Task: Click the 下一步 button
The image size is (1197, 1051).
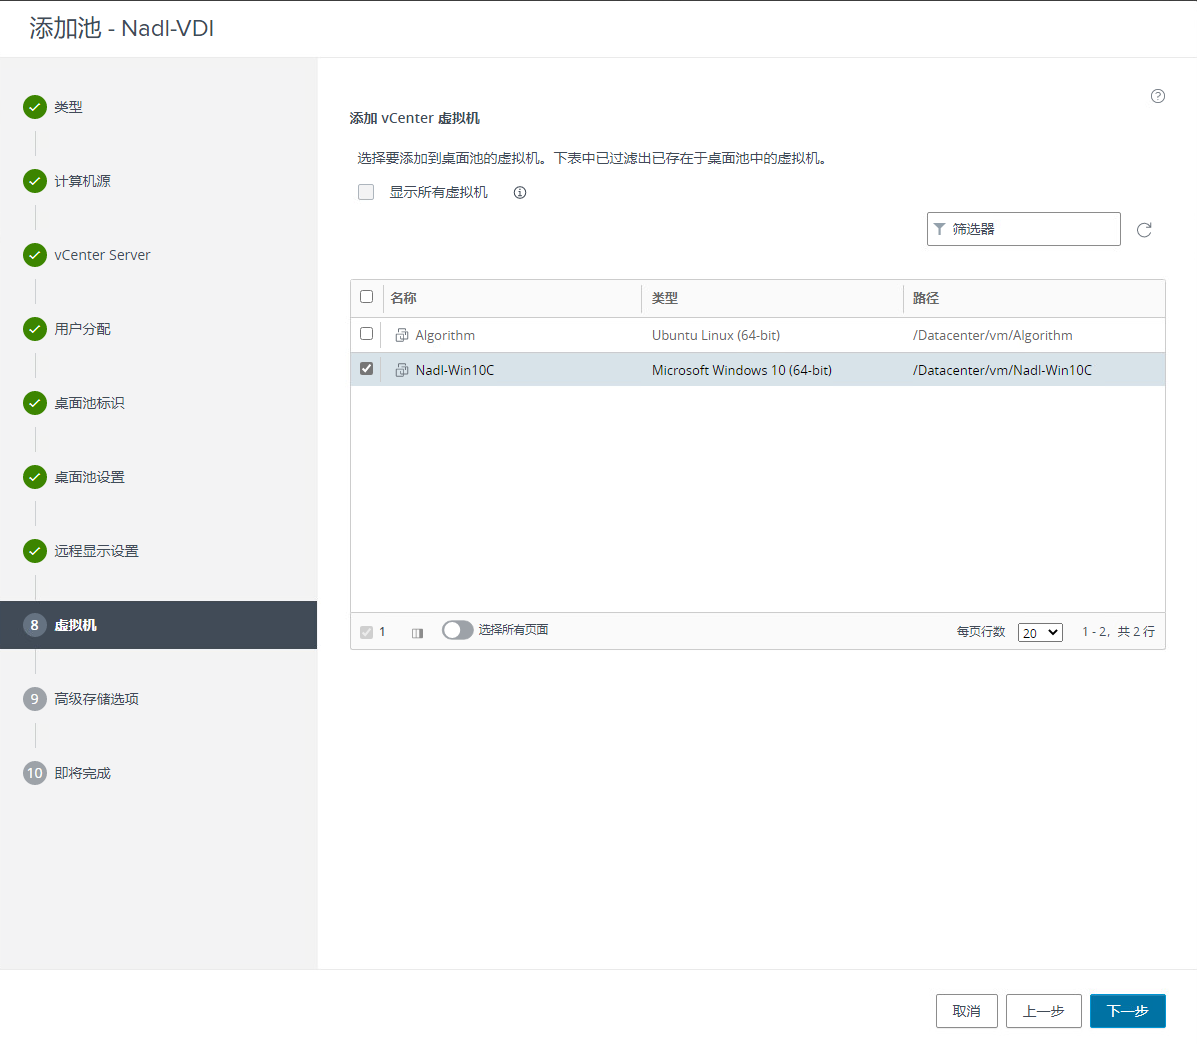Action: pos(1128,1011)
